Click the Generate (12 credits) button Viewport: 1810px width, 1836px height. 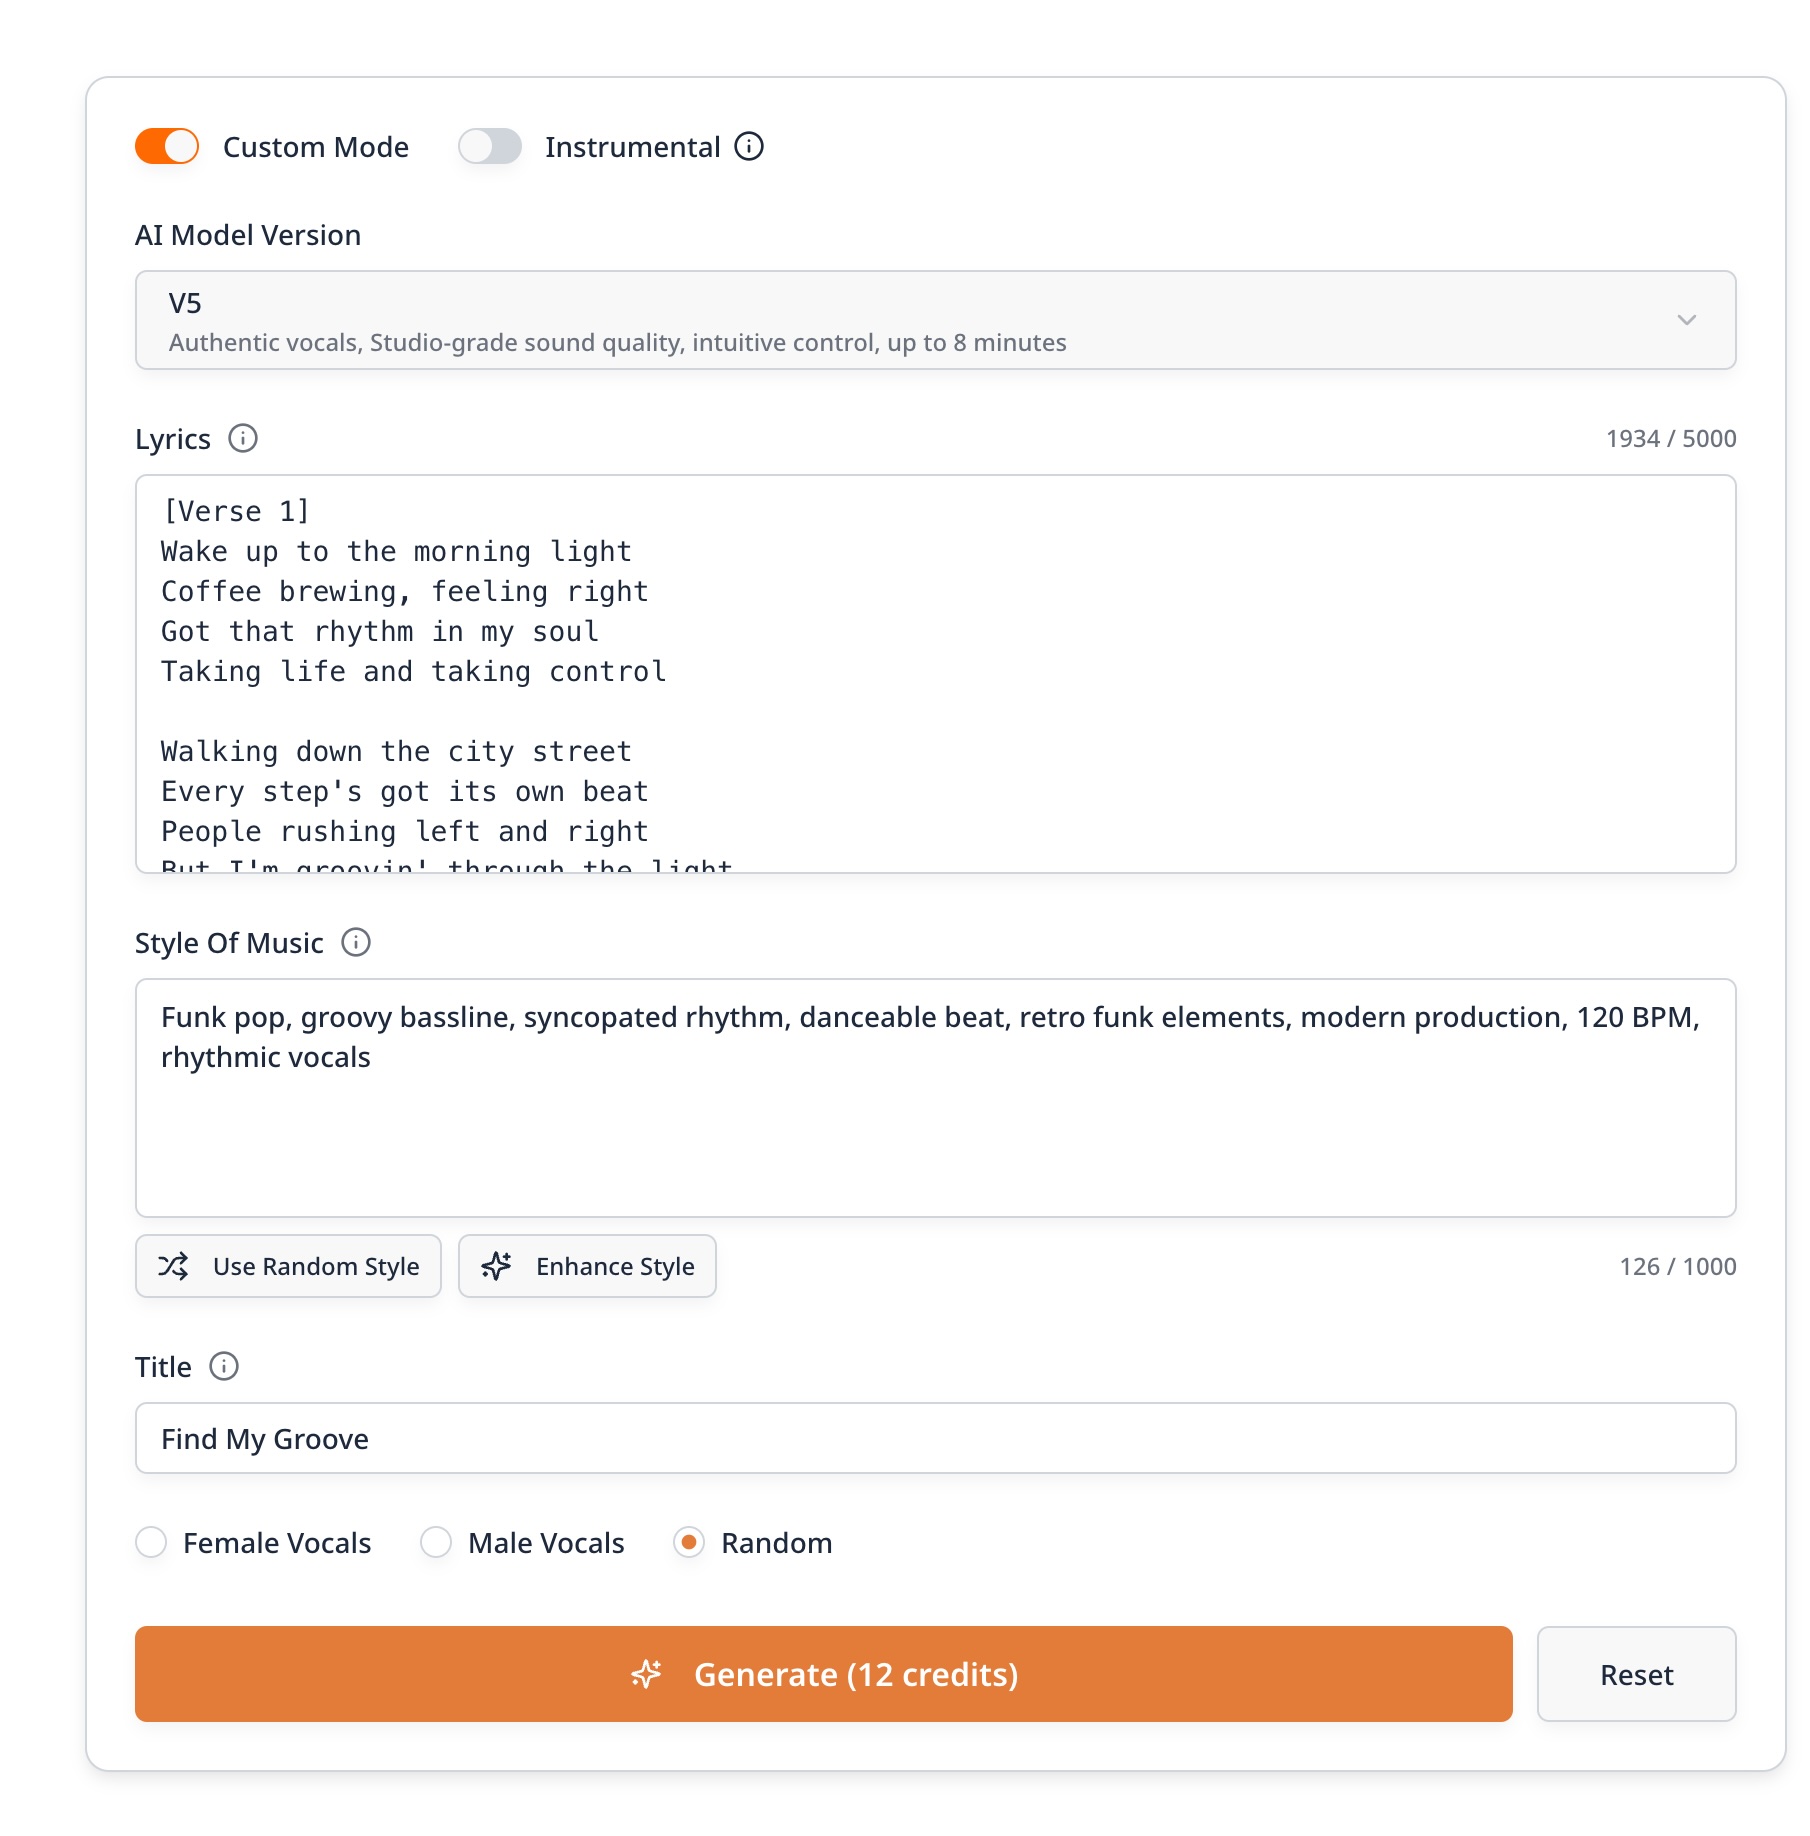pyautogui.click(x=823, y=1674)
